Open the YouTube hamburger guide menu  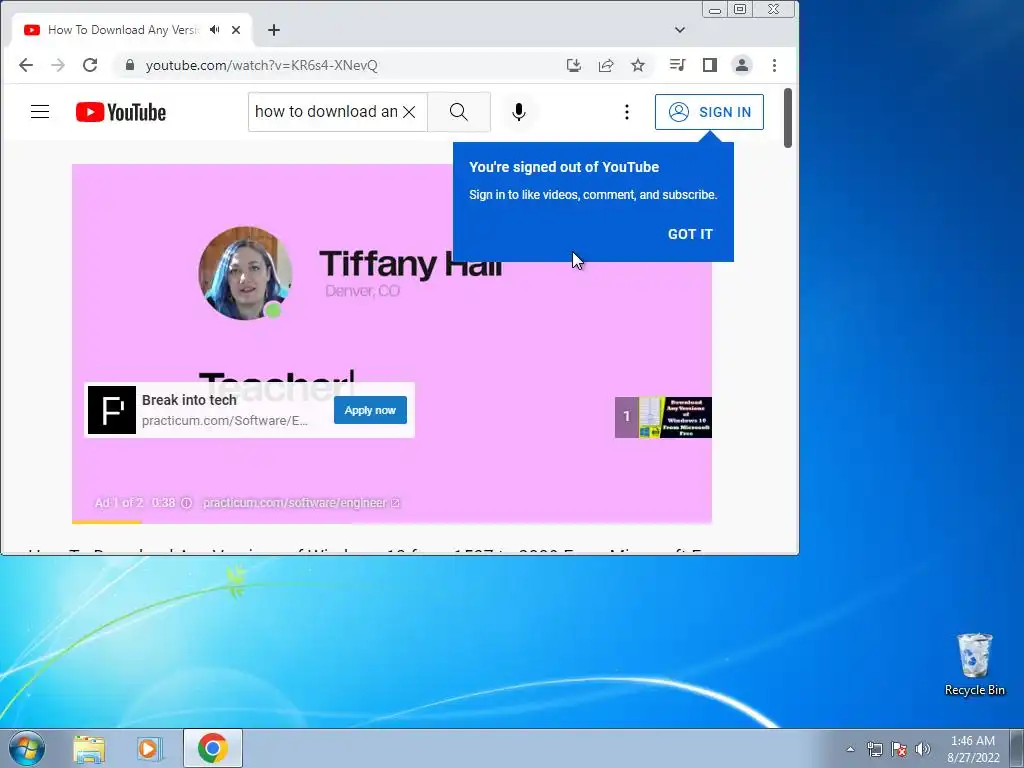40,112
